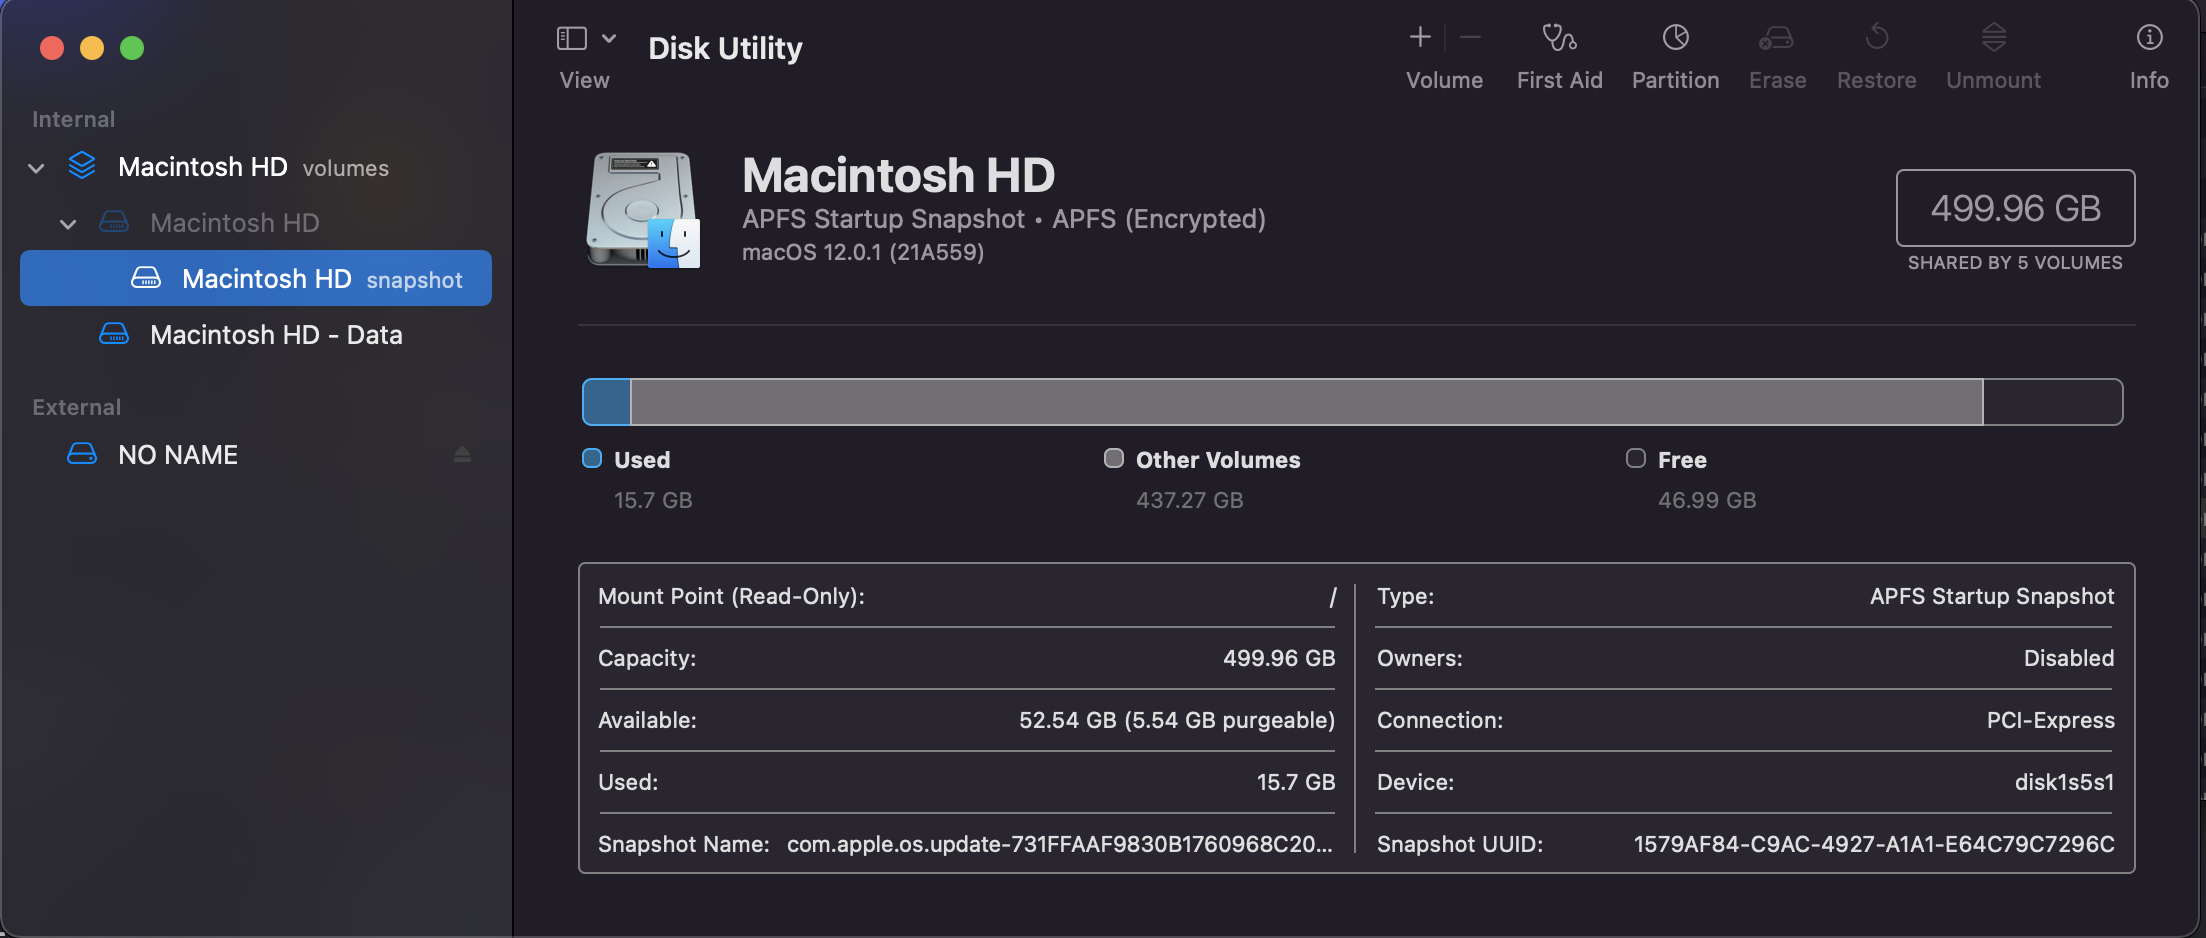Click the Erase disk icon
Image resolution: width=2206 pixels, height=938 pixels.
pos(1776,38)
